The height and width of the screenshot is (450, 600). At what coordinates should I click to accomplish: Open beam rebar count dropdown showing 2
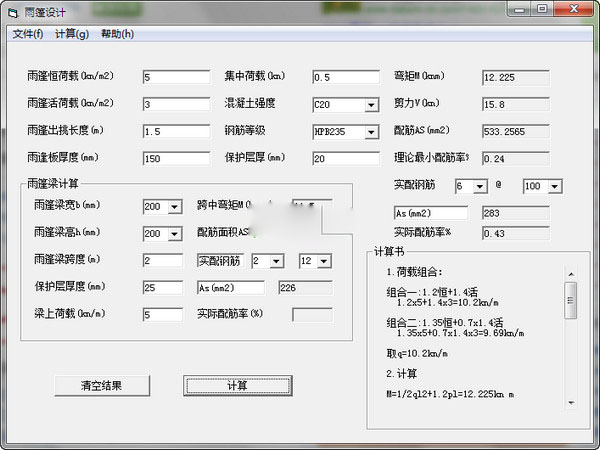(x=275, y=261)
